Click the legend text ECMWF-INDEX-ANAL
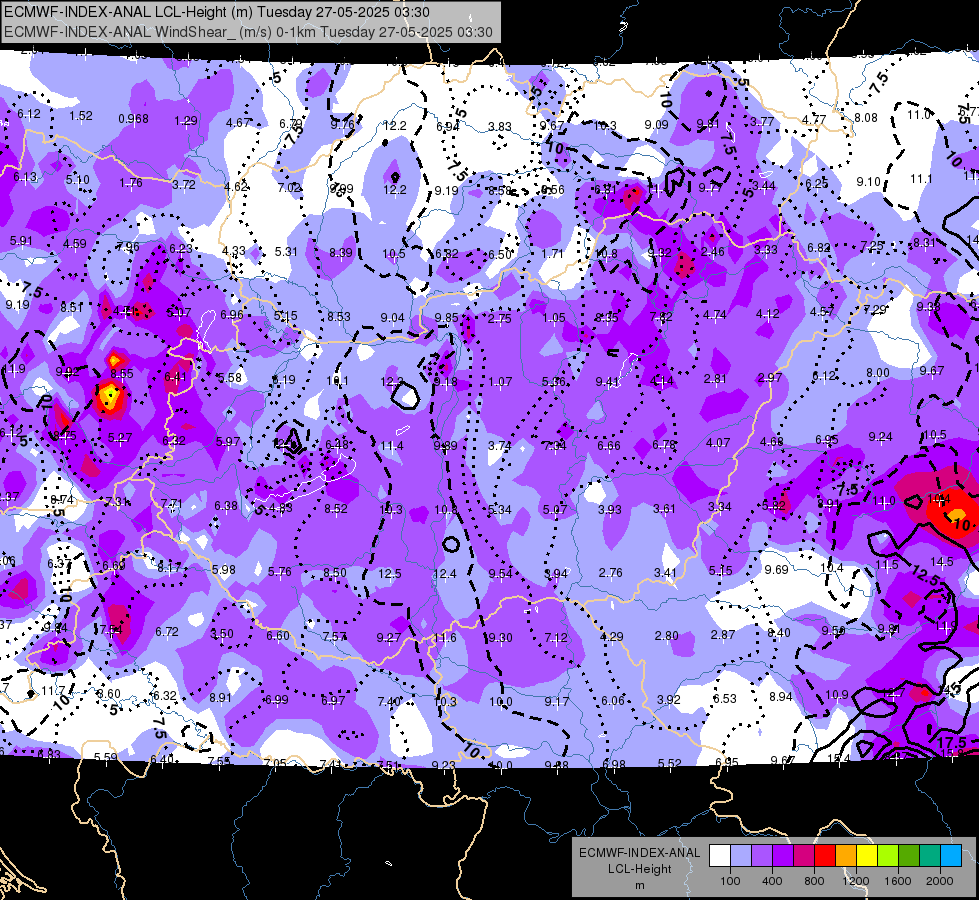979x900 pixels. coord(639,853)
